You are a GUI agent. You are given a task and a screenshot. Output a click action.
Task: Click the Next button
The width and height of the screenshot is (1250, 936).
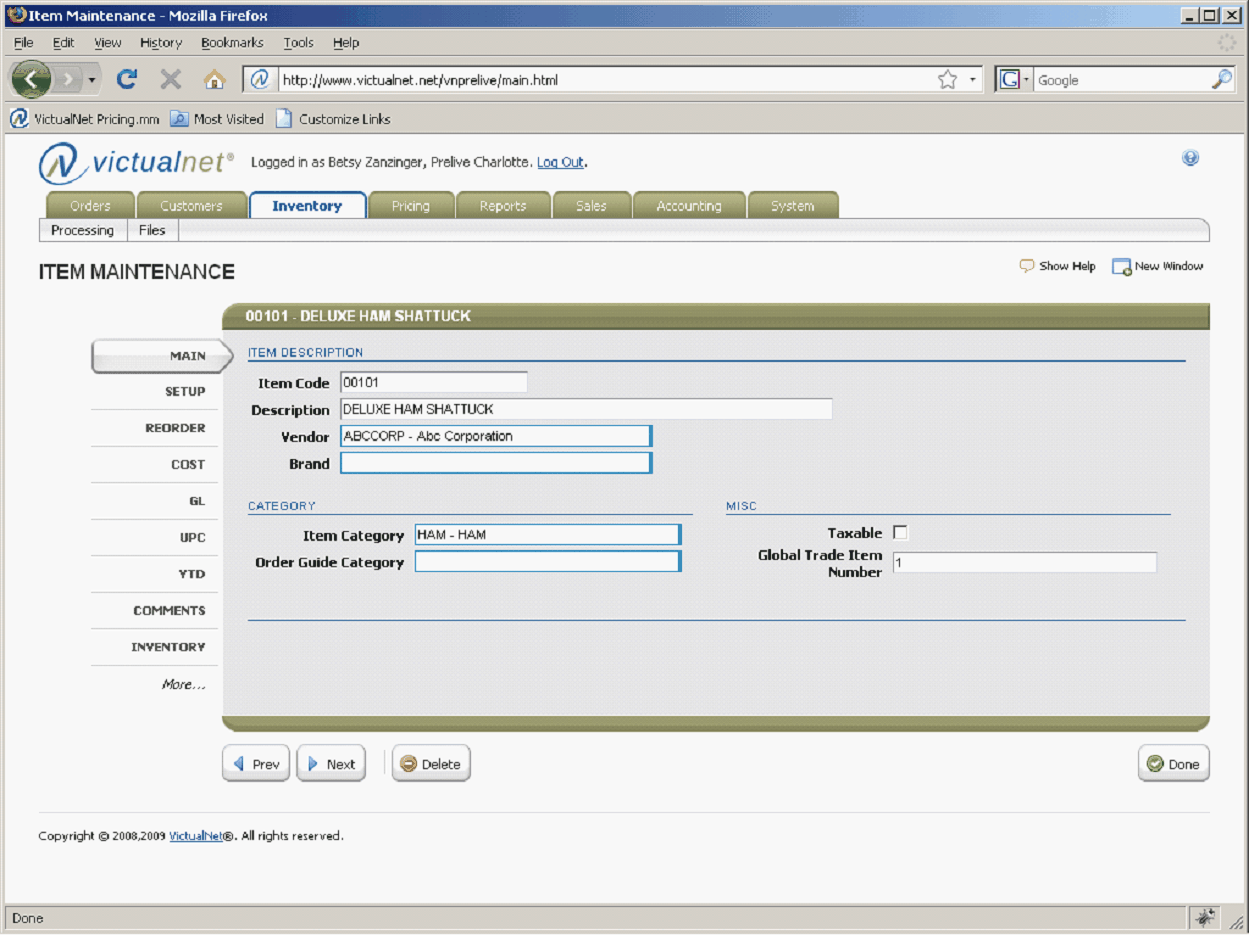tap(331, 764)
